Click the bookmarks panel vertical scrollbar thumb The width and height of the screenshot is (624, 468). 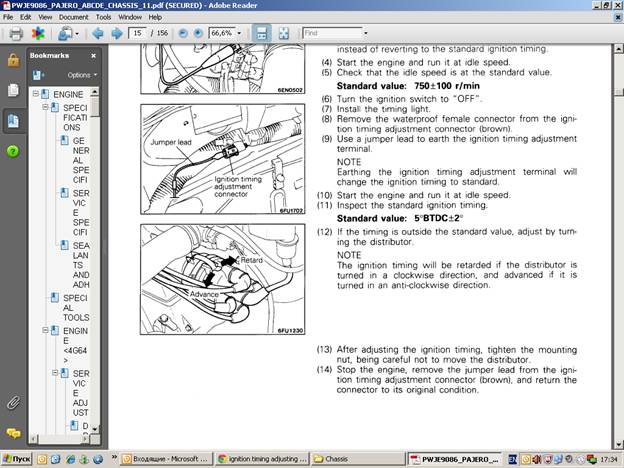95,107
